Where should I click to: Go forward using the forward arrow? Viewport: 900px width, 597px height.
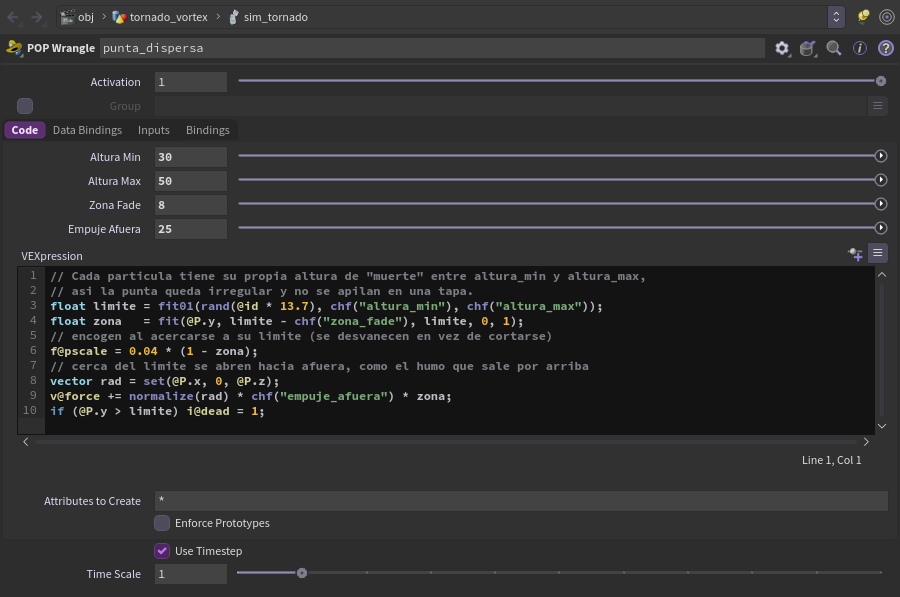click(37, 17)
